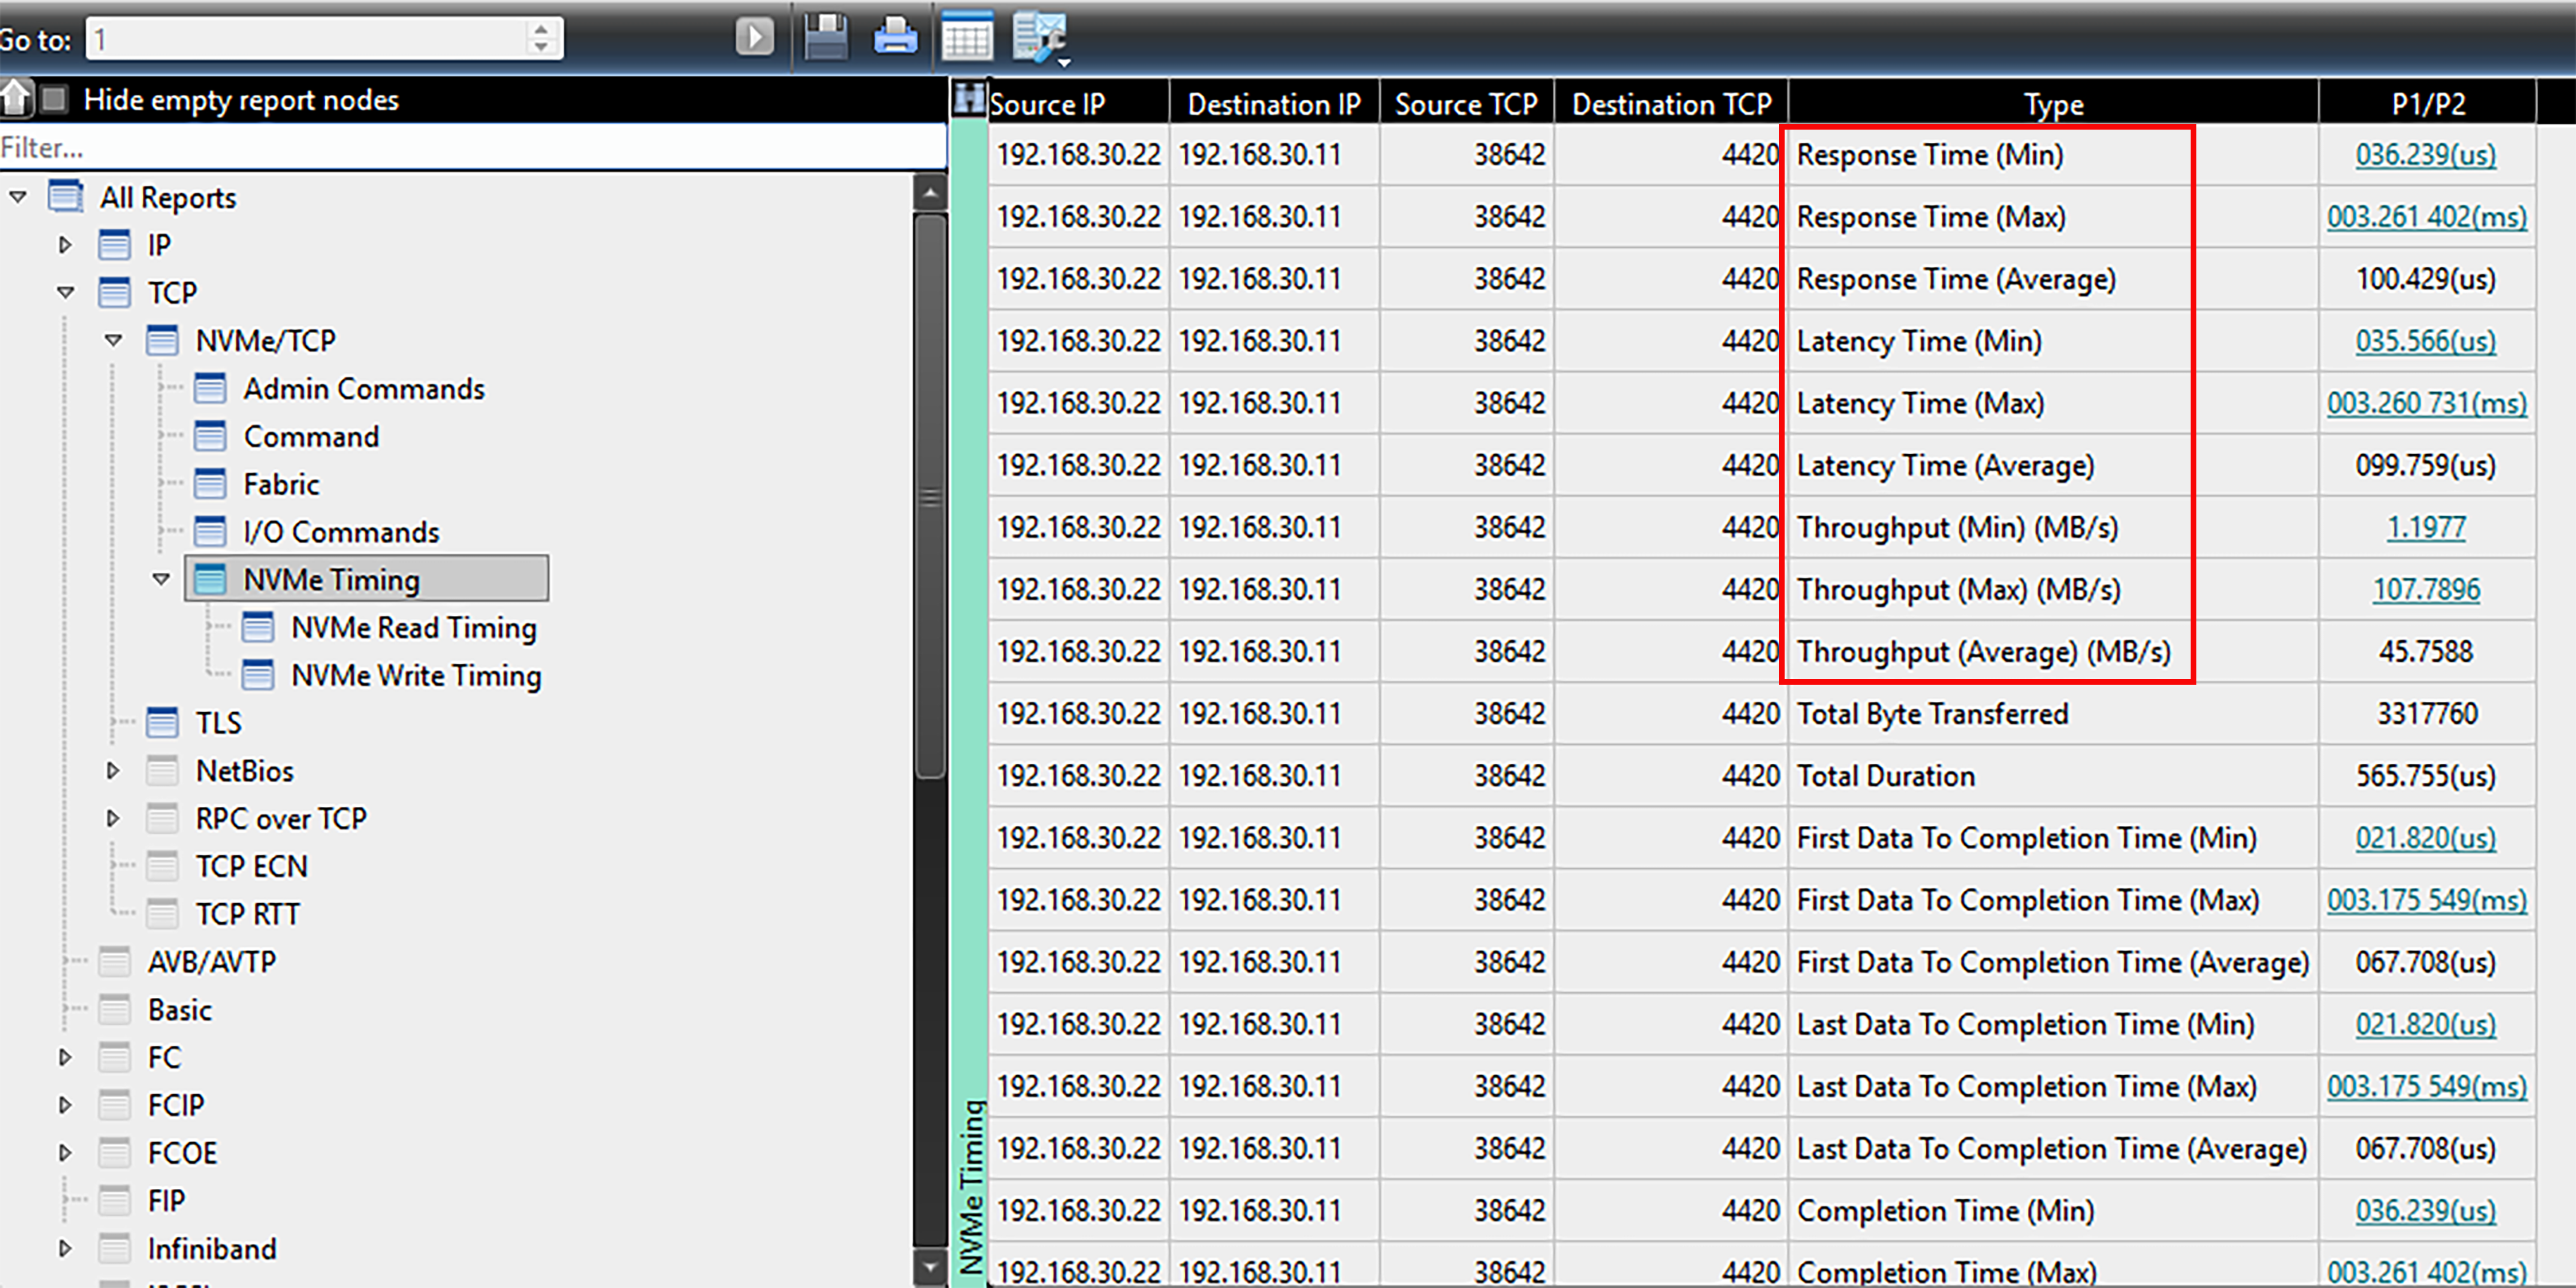Screen dimensions: 2576x1288
Task: Click the Throughput (Average) (MB/s) label
Action: pos(1983,652)
